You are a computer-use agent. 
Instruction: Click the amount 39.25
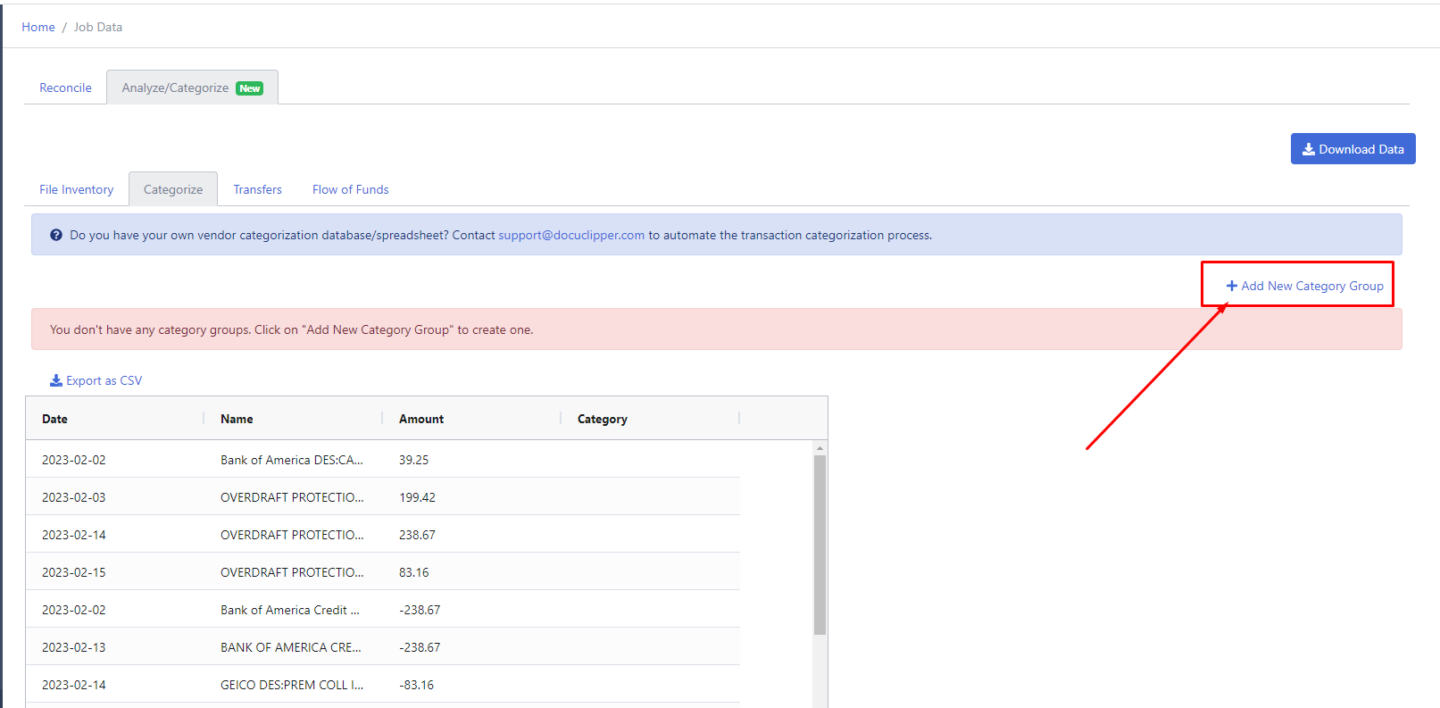click(x=413, y=460)
